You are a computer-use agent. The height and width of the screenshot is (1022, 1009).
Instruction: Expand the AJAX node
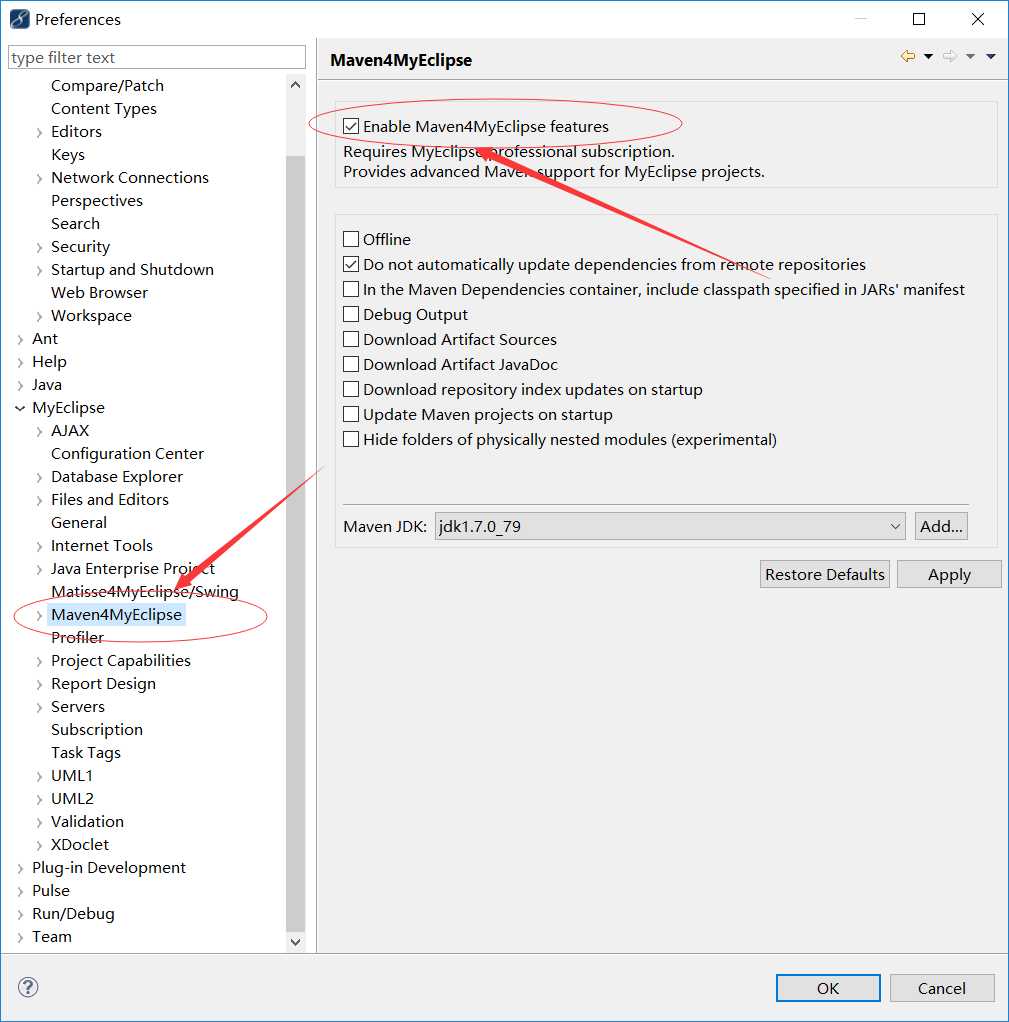[x=39, y=431]
